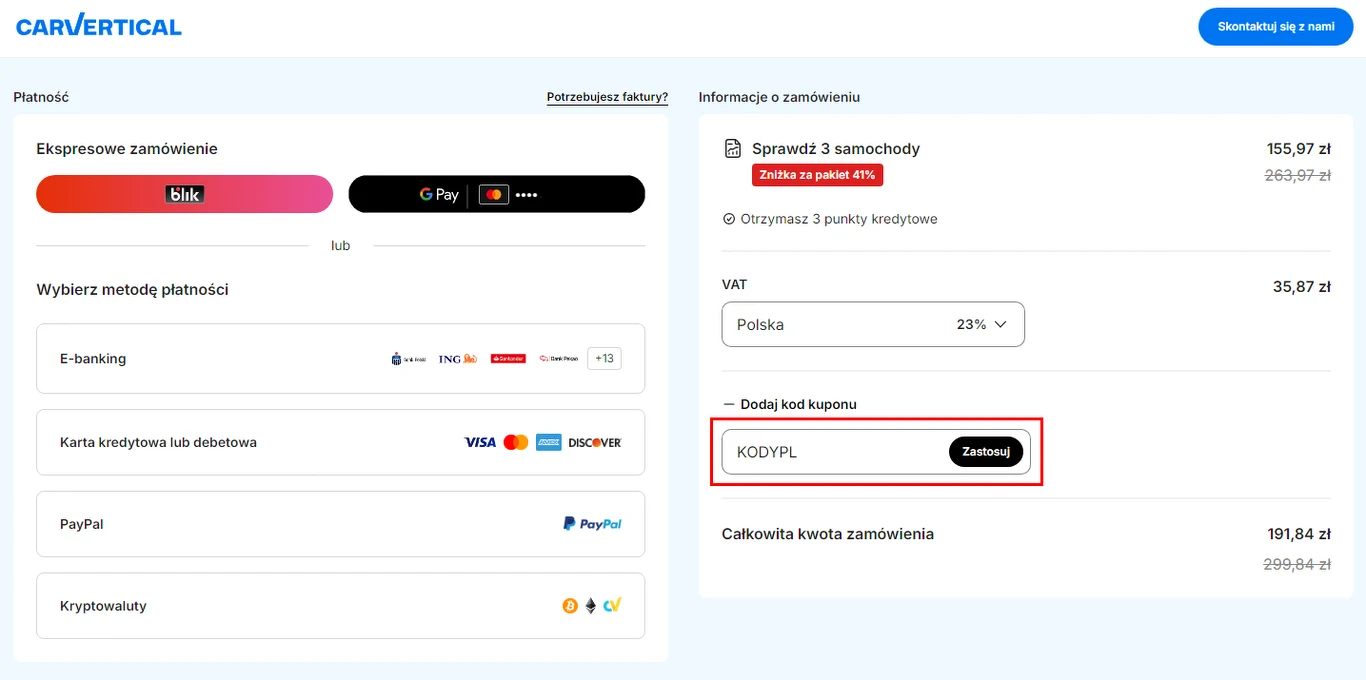Viewport: 1366px width, 680px height.
Task: Click the G Pay icon
Action: coord(437,194)
